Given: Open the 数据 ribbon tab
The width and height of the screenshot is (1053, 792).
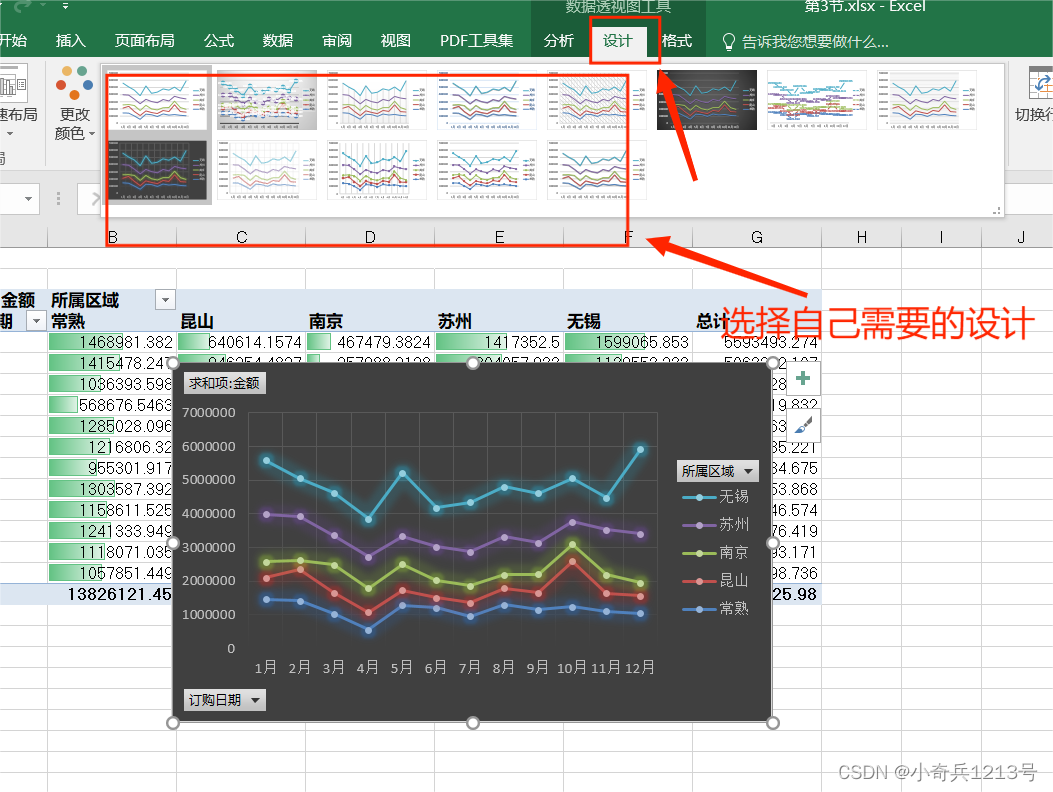Looking at the screenshot, I should pyautogui.click(x=277, y=41).
